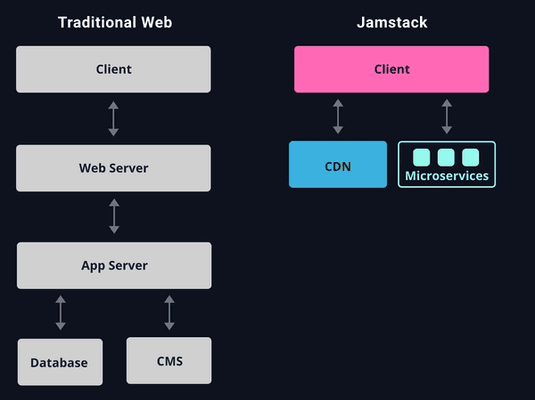Click the first teal microservice square
This screenshot has height=400, width=535.
(421, 157)
